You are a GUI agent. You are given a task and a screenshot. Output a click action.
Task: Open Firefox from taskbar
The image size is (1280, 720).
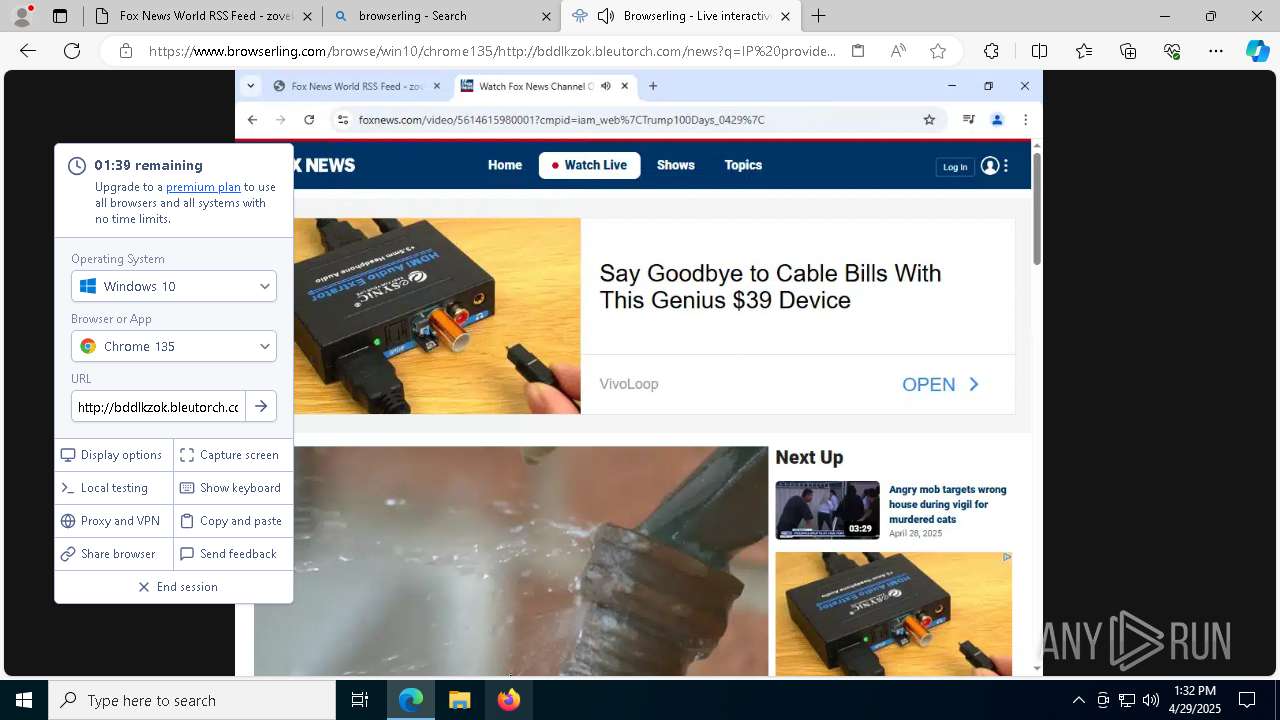tap(508, 700)
